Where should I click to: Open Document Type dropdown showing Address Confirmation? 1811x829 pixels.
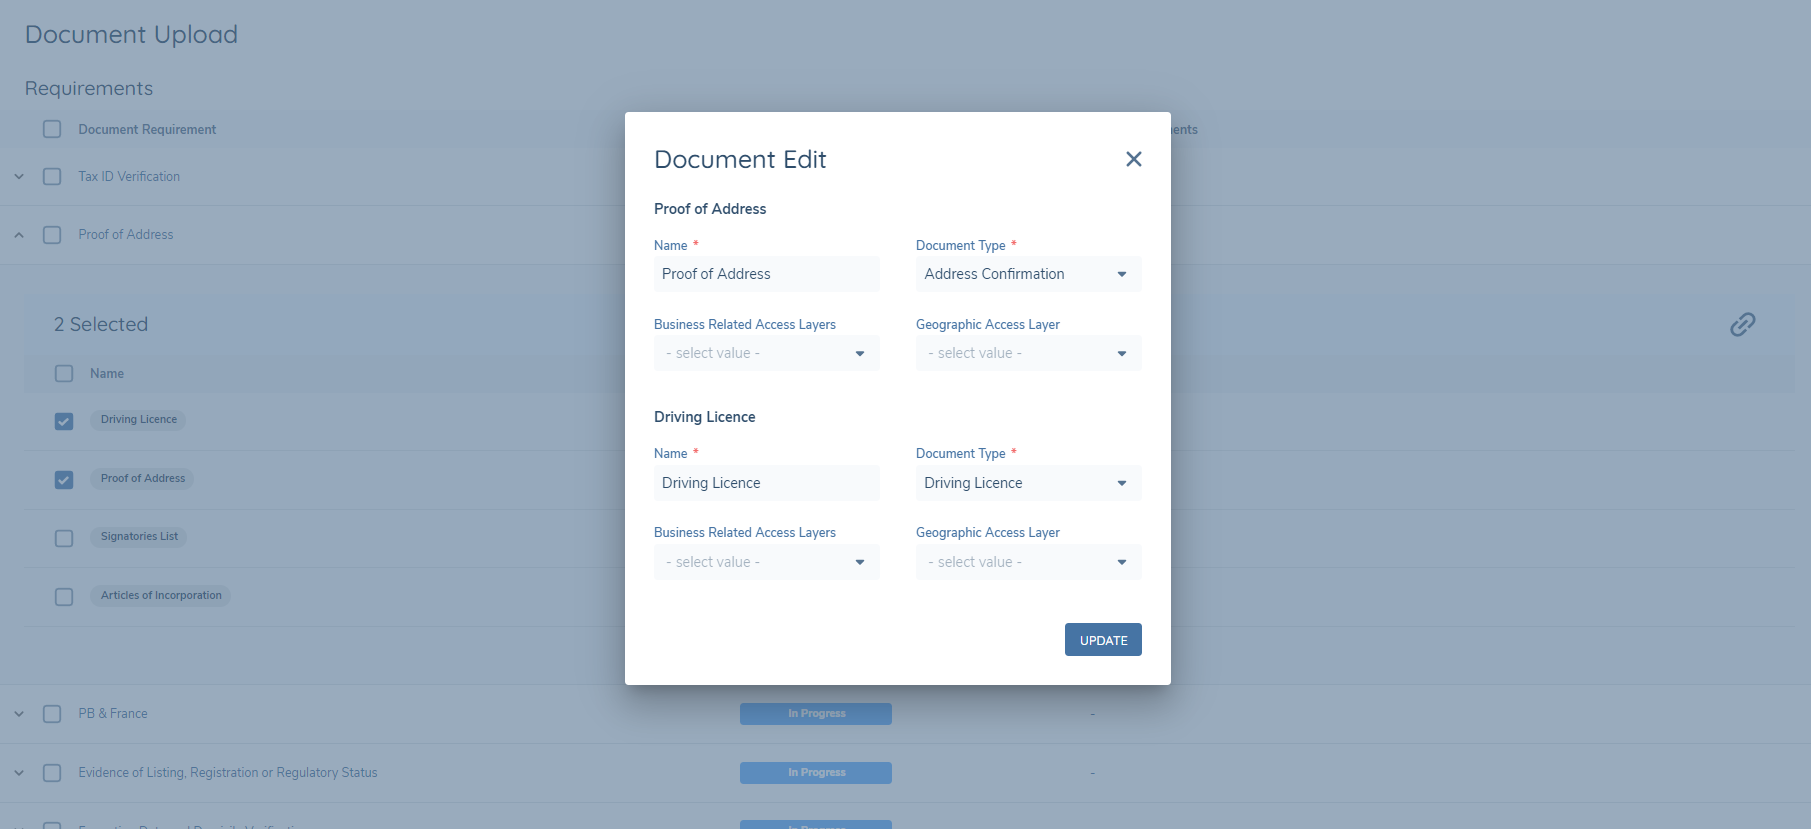tap(1028, 274)
